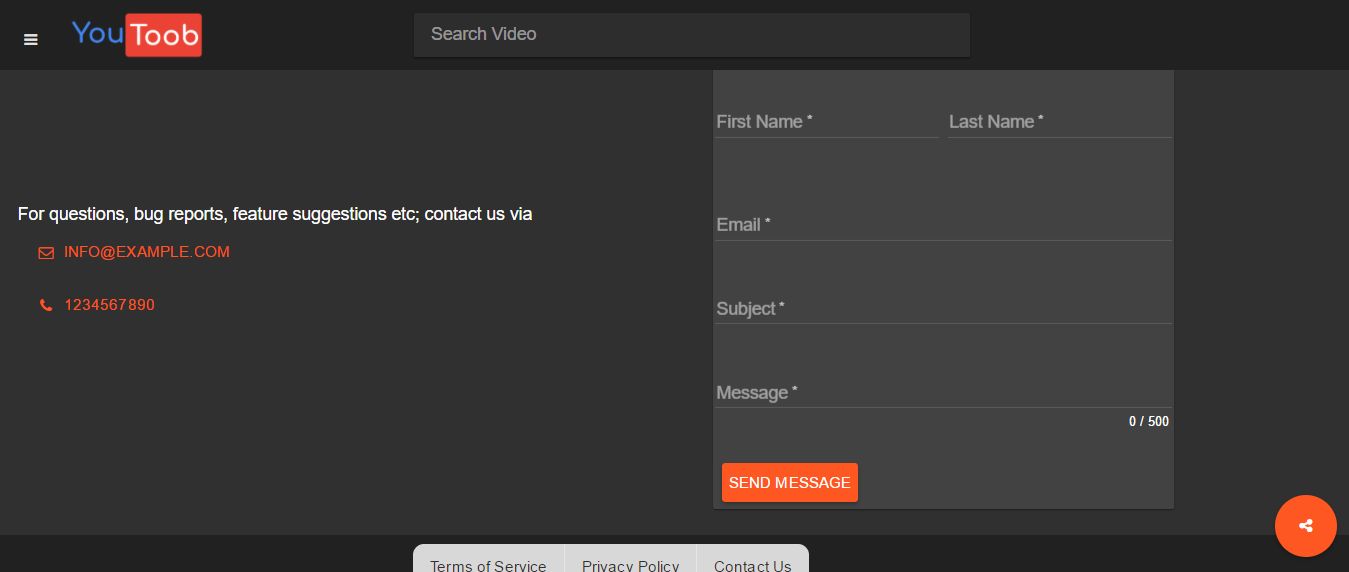The height and width of the screenshot is (572, 1349).
Task: Click the envelope icon beside the email address
Action: 46,253
